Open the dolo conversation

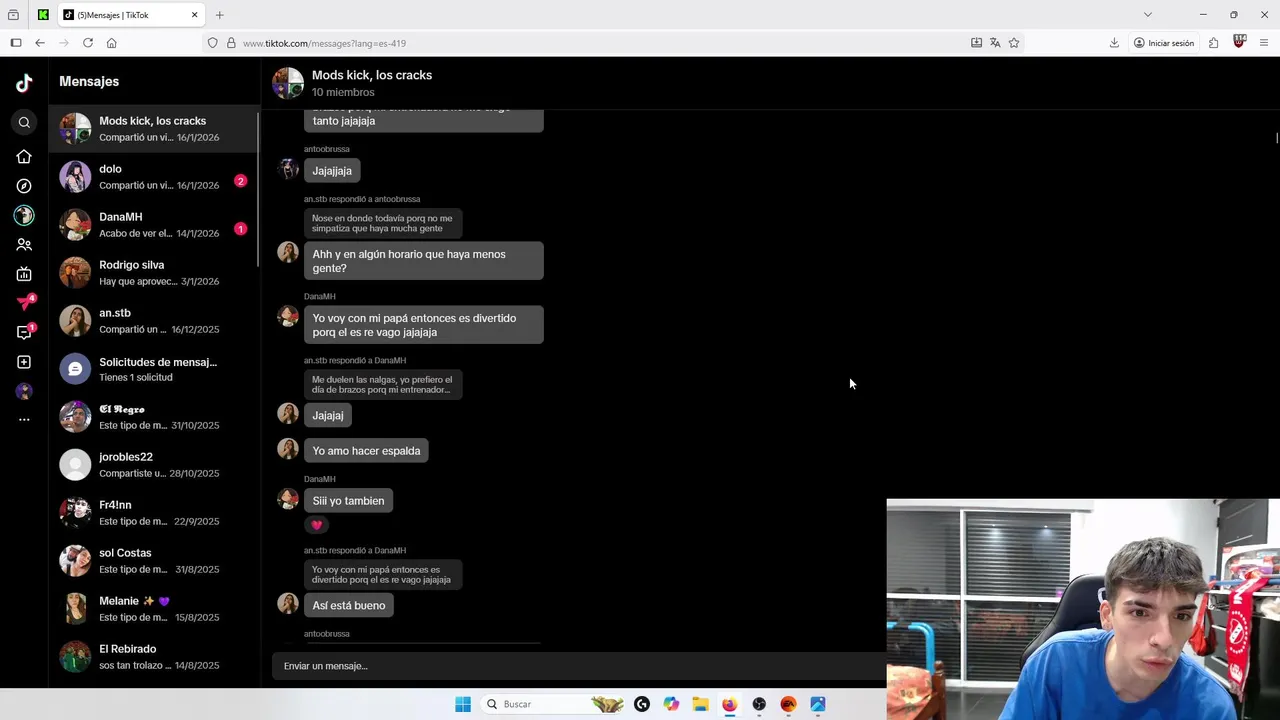(153, 176)
